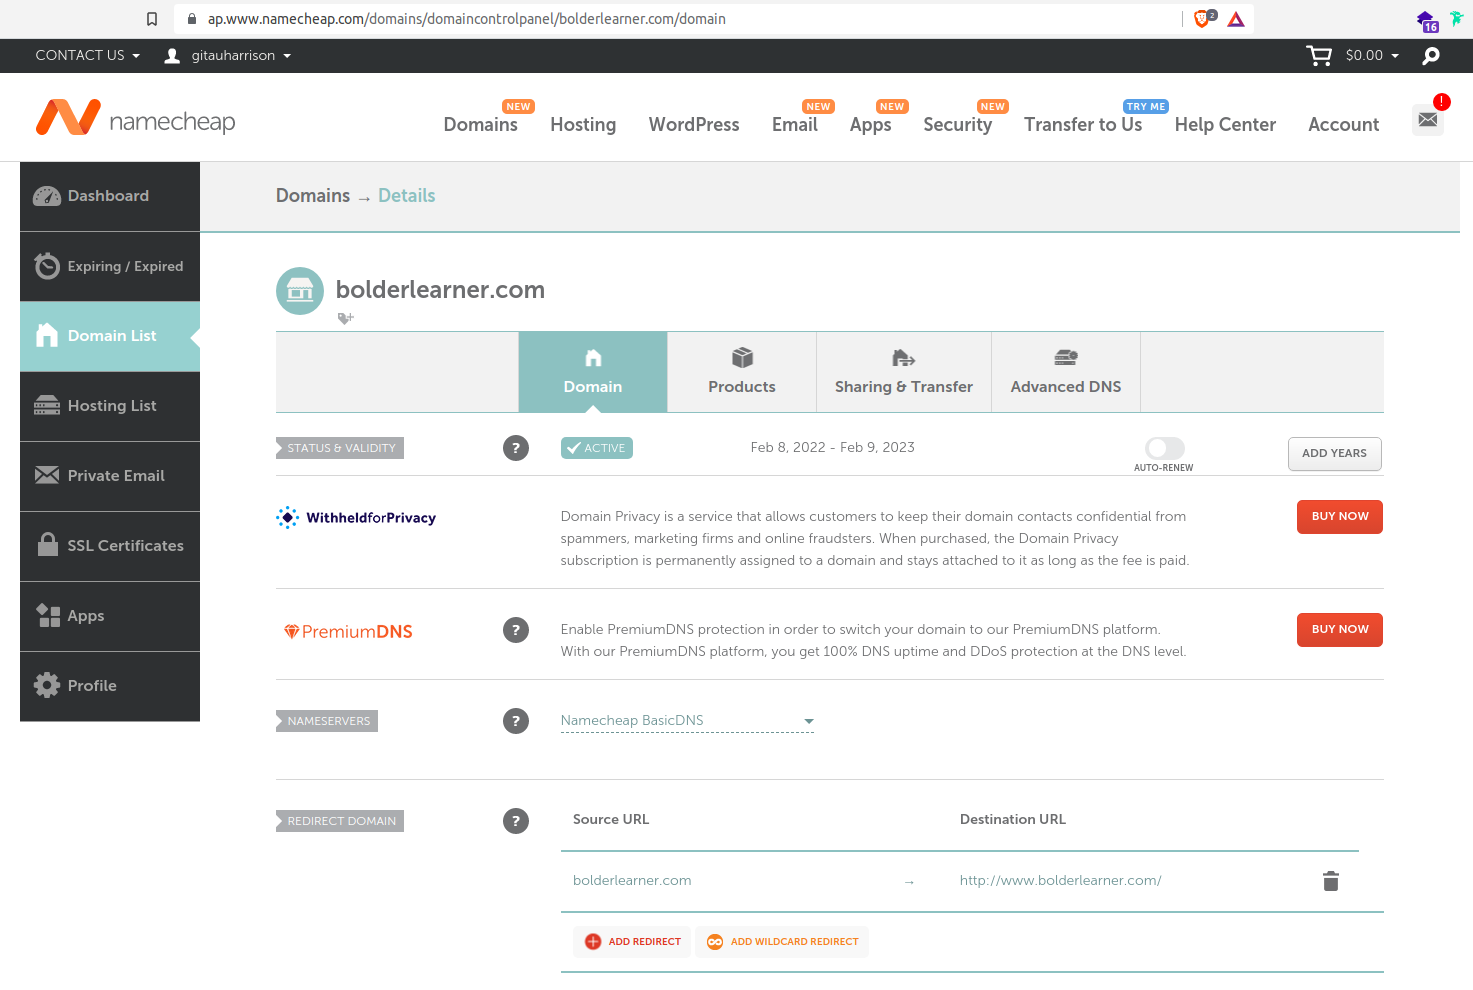Image resolution: width=1473 pixels, height=990 pixels.
Task: Click the Add Redirect button
Action: [x=632, y=942]
